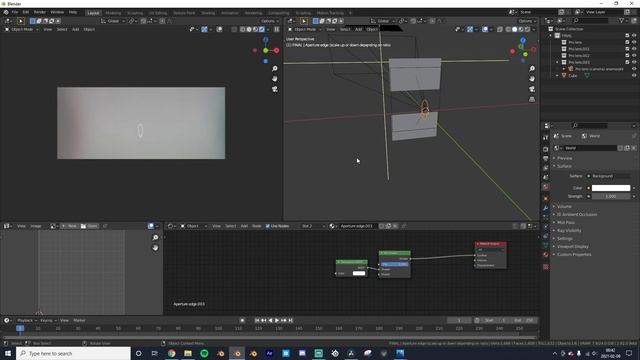640x360 pixels.
Task: Open the Options dropdown in left viewport
Action: coord(269,21)
